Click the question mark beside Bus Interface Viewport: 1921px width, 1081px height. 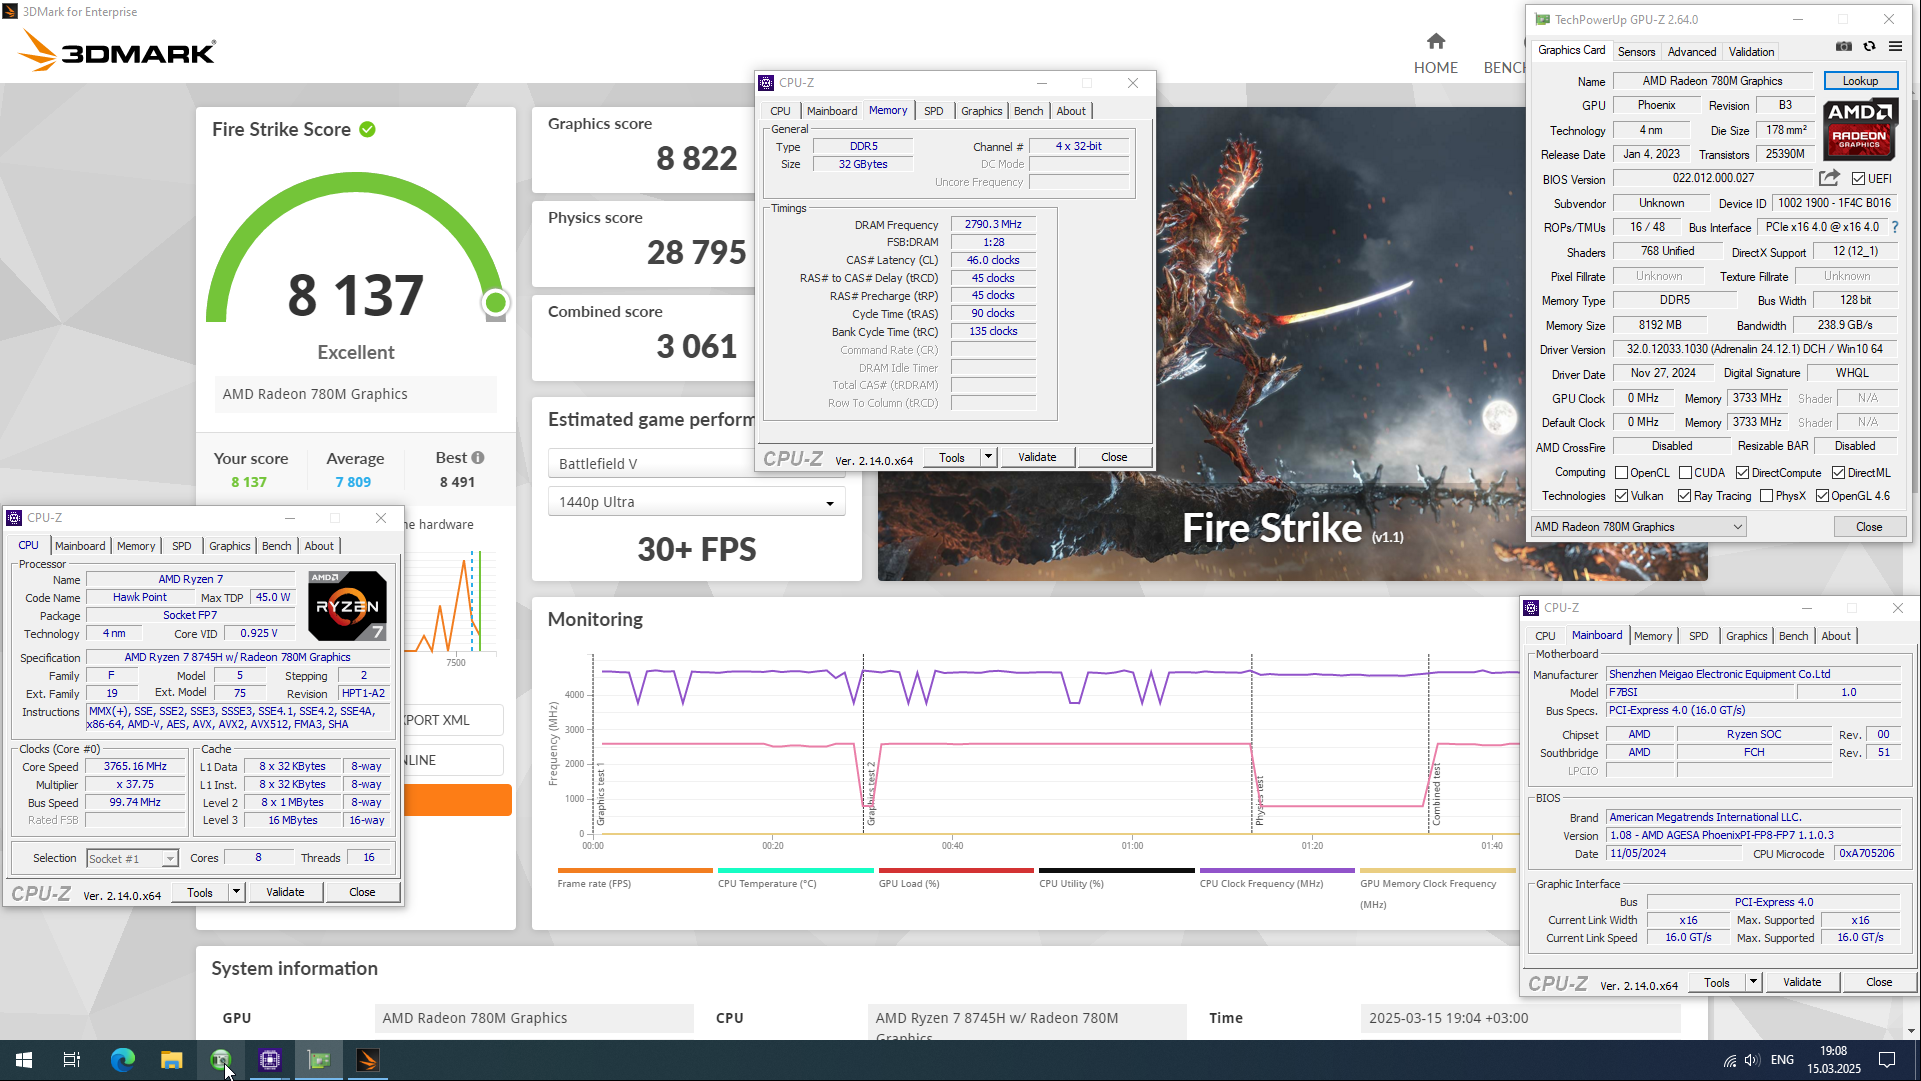1895,227
